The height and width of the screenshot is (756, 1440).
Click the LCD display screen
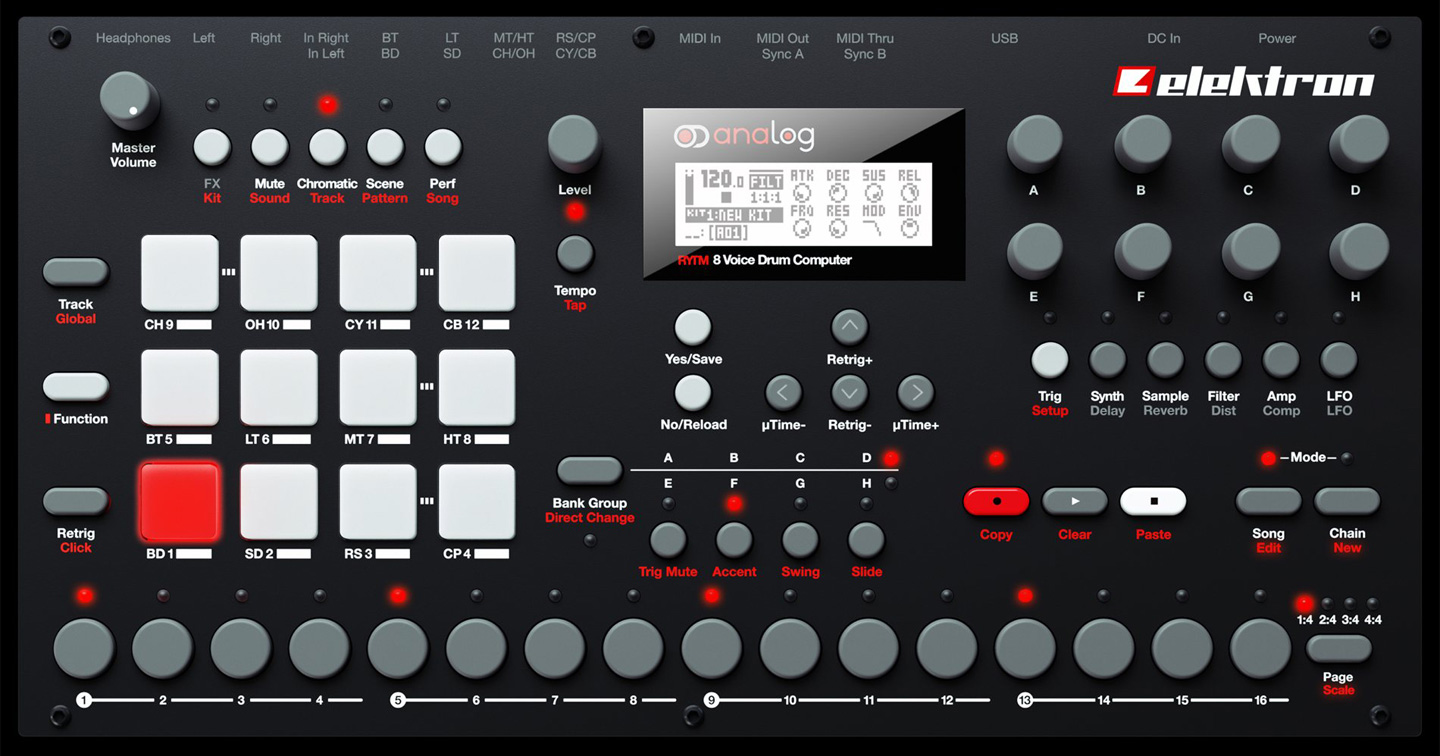click(x=804, y=203)
